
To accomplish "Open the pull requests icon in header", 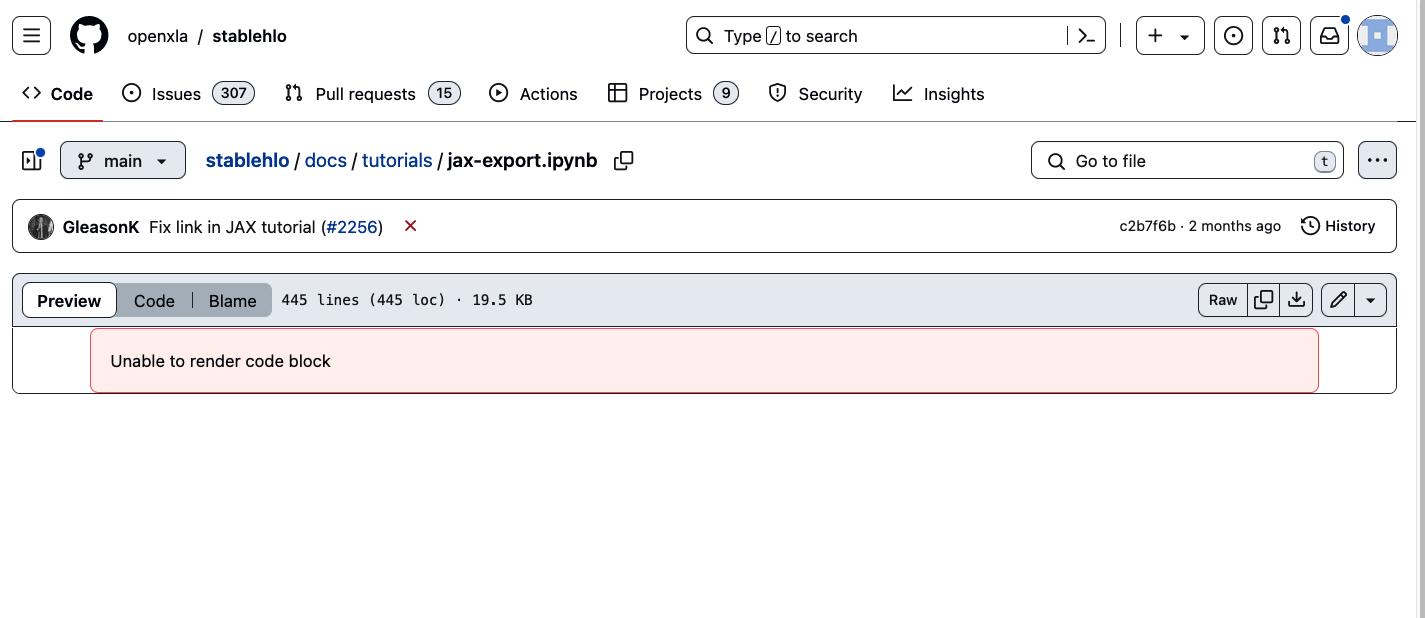I will tap(1281, 36).
